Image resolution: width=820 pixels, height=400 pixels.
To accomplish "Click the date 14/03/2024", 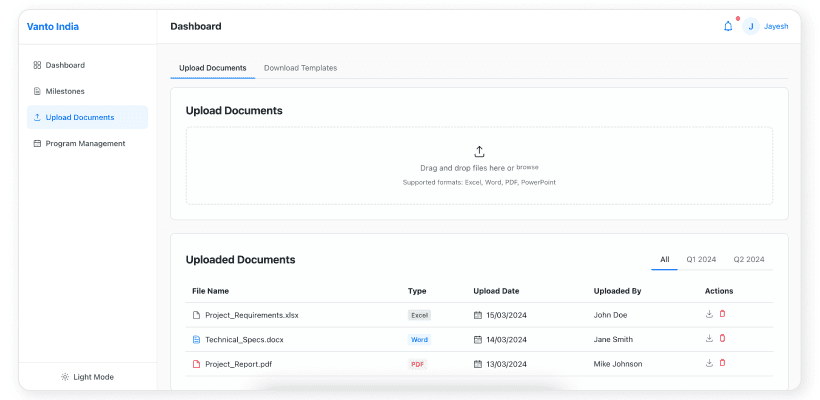I will tap(506, 339).
